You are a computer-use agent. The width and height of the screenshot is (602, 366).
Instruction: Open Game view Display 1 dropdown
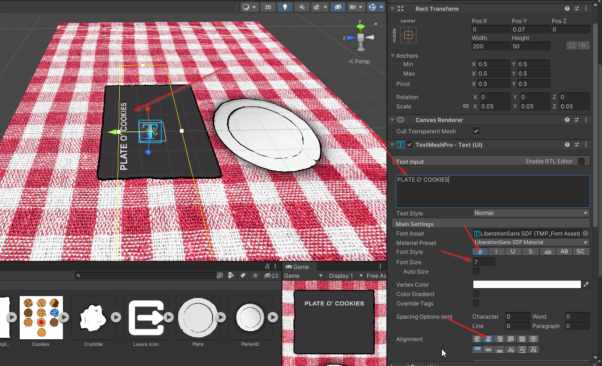point(346,276)
